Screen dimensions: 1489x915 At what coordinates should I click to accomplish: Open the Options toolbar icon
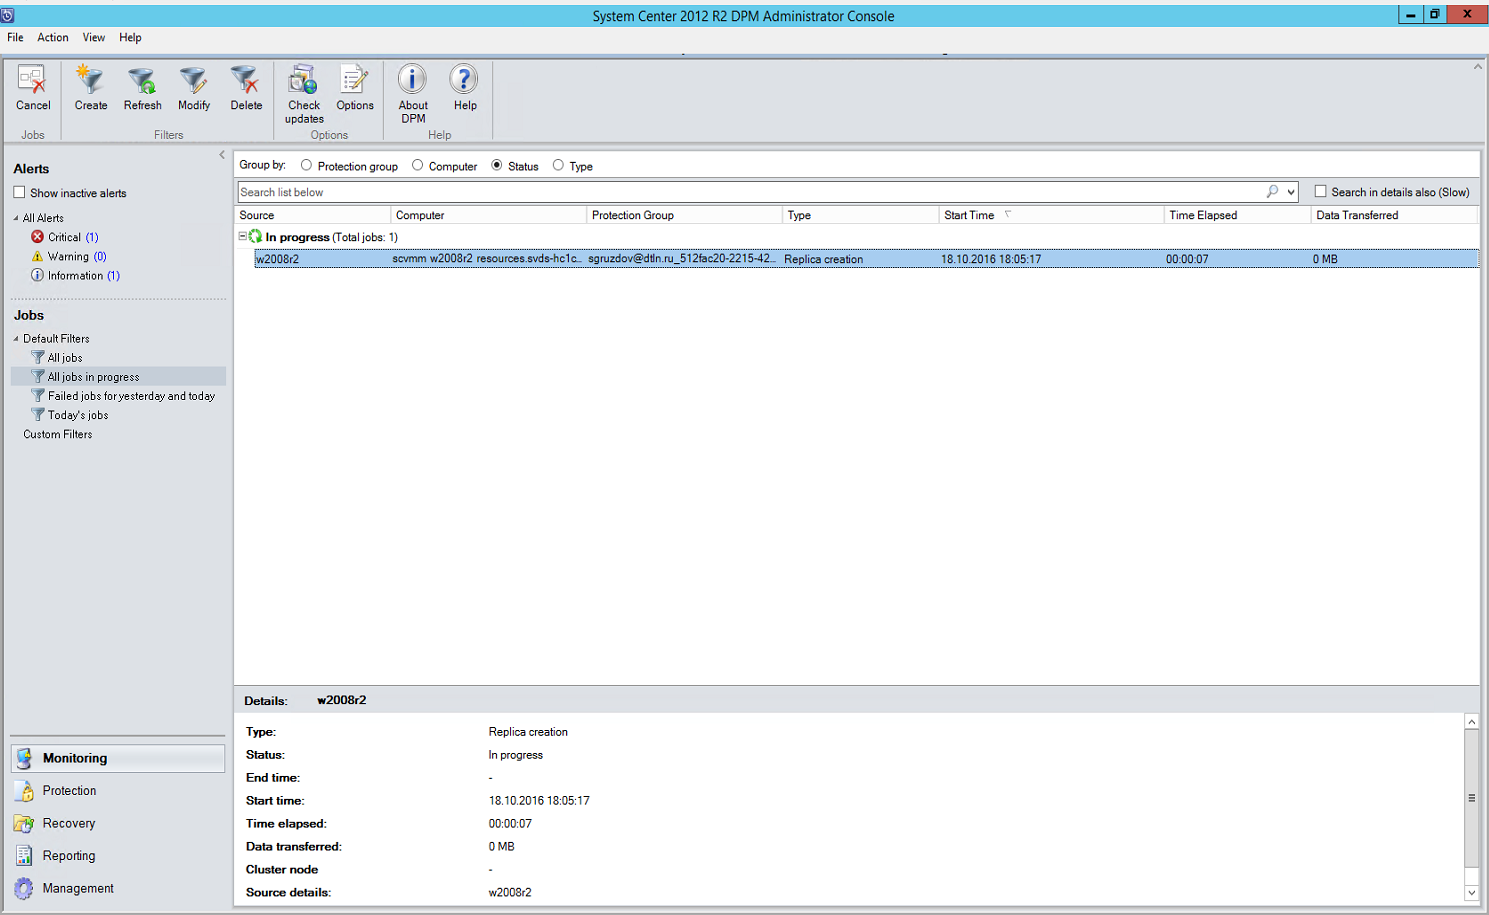point(354,80)
